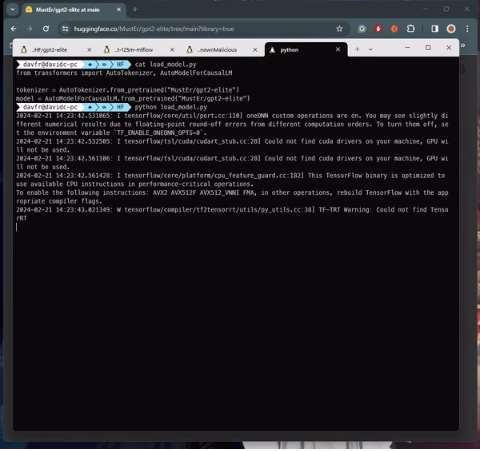Add a new terminal tab
The height and width of the screenshot is (451, 480).
357,49
